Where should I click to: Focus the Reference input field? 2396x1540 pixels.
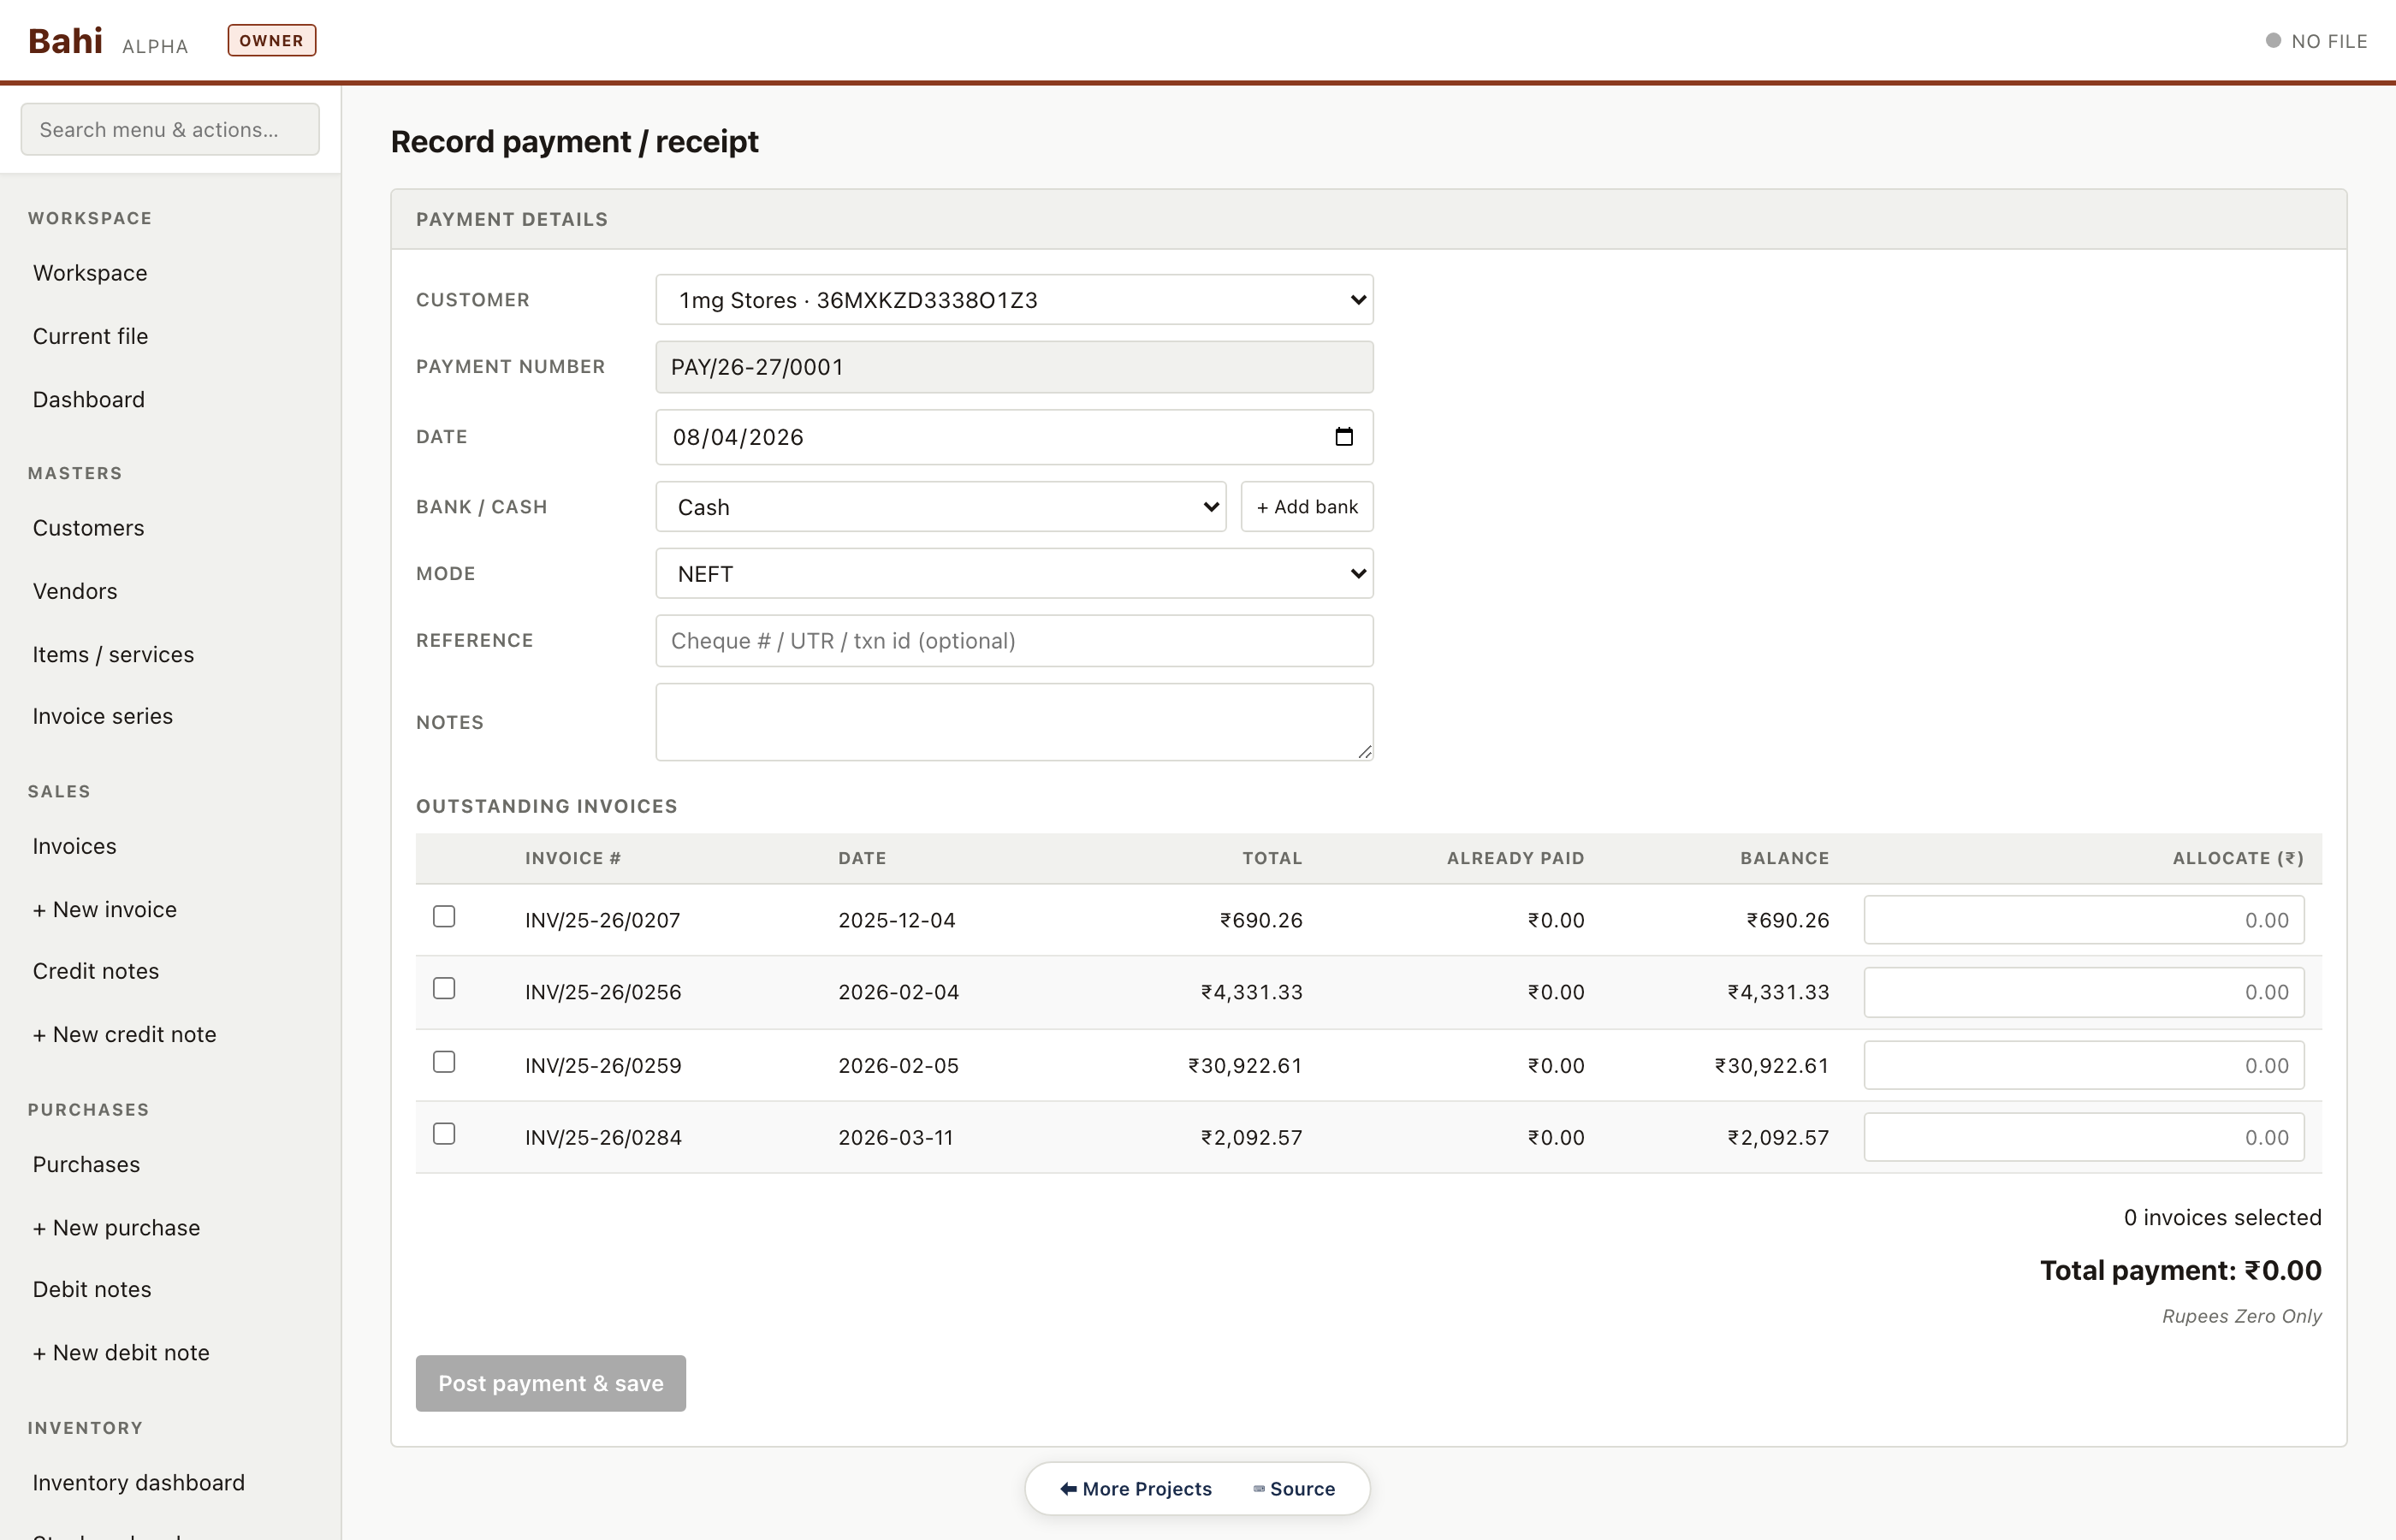coord(1013,641)
